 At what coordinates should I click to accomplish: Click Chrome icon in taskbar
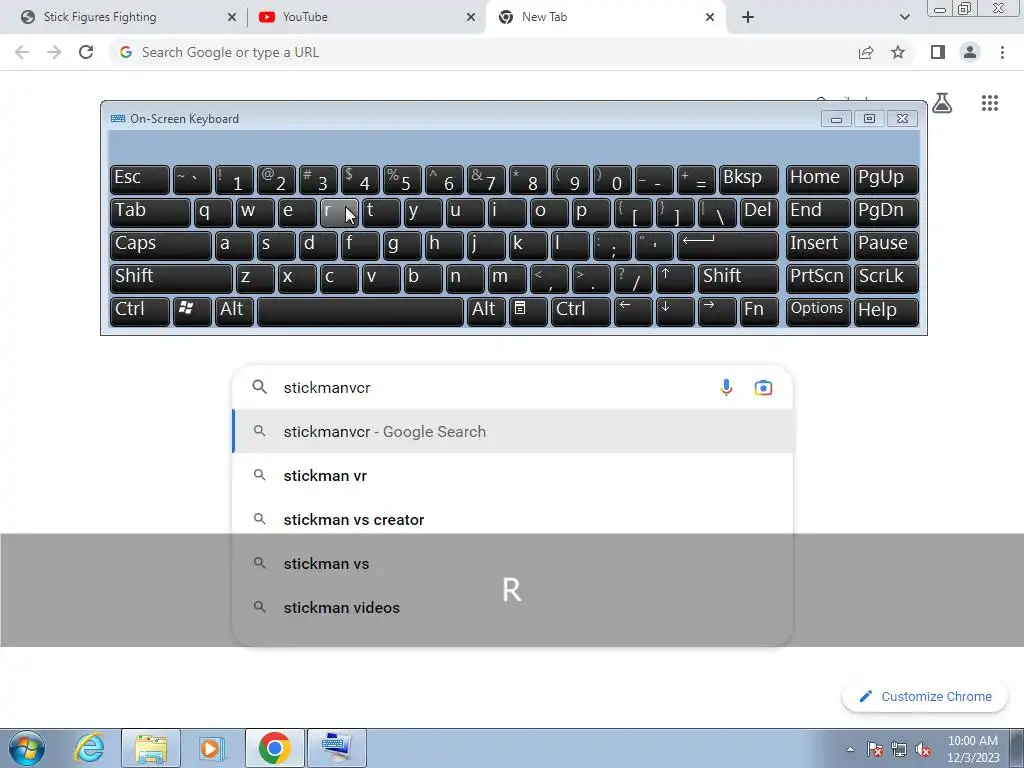tap(275, 748)
